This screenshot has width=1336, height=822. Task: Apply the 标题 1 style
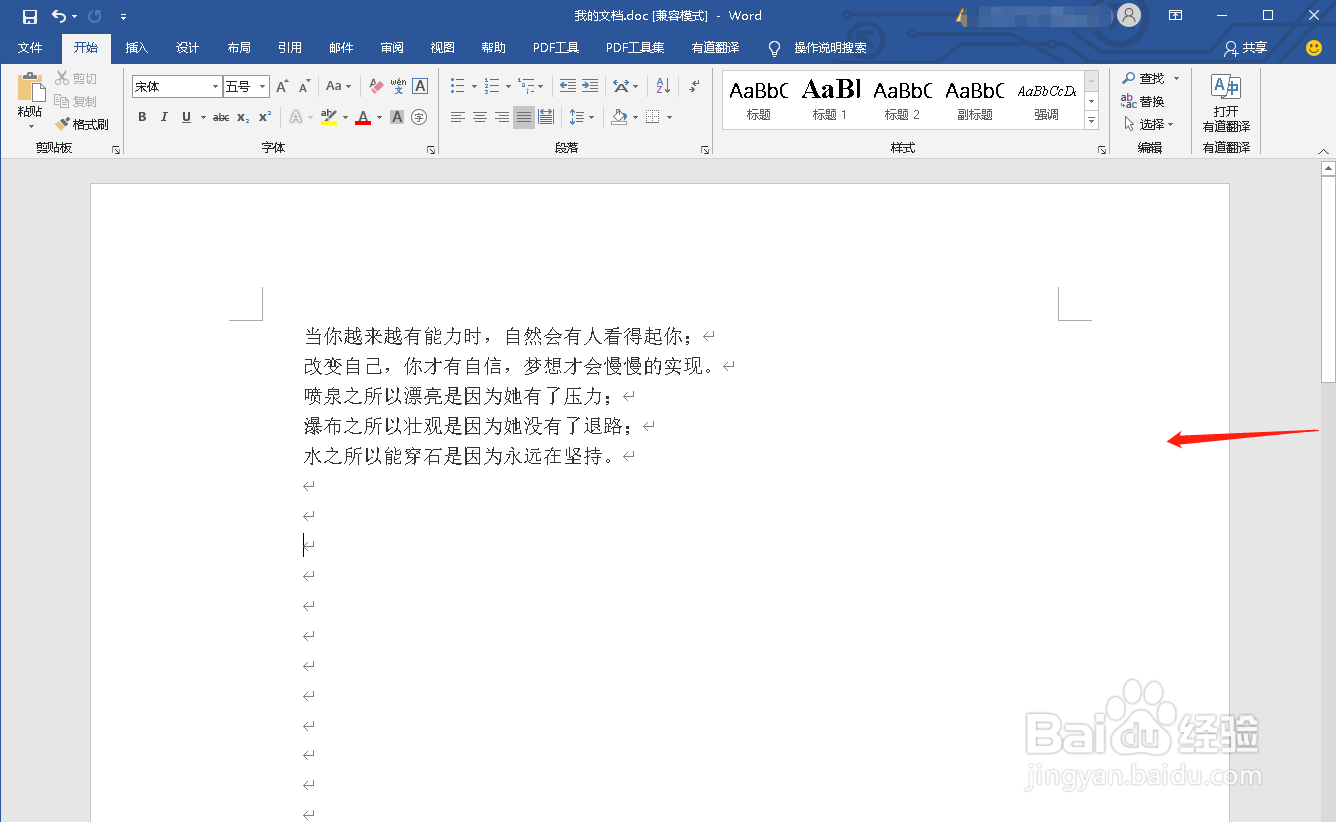point(830,100)
